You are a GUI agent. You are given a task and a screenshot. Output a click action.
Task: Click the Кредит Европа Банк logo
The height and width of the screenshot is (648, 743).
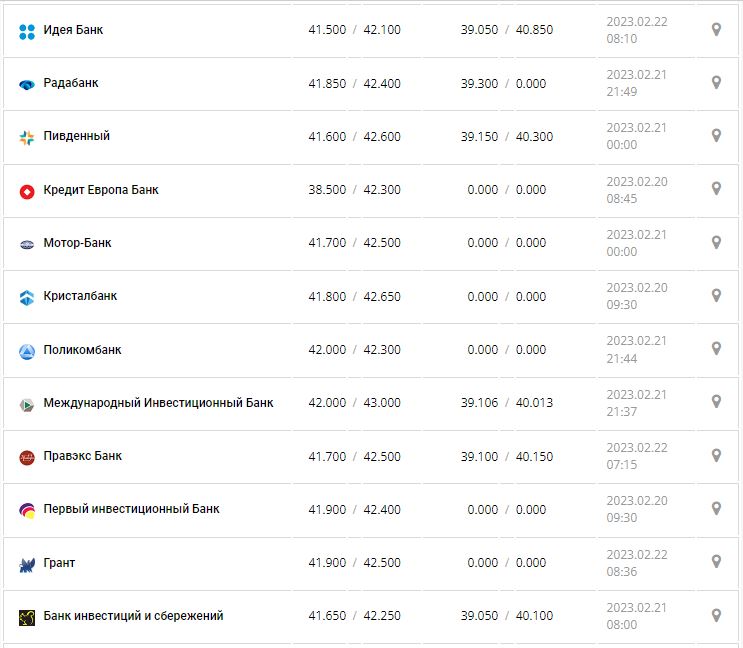click(x=27, y=191)
